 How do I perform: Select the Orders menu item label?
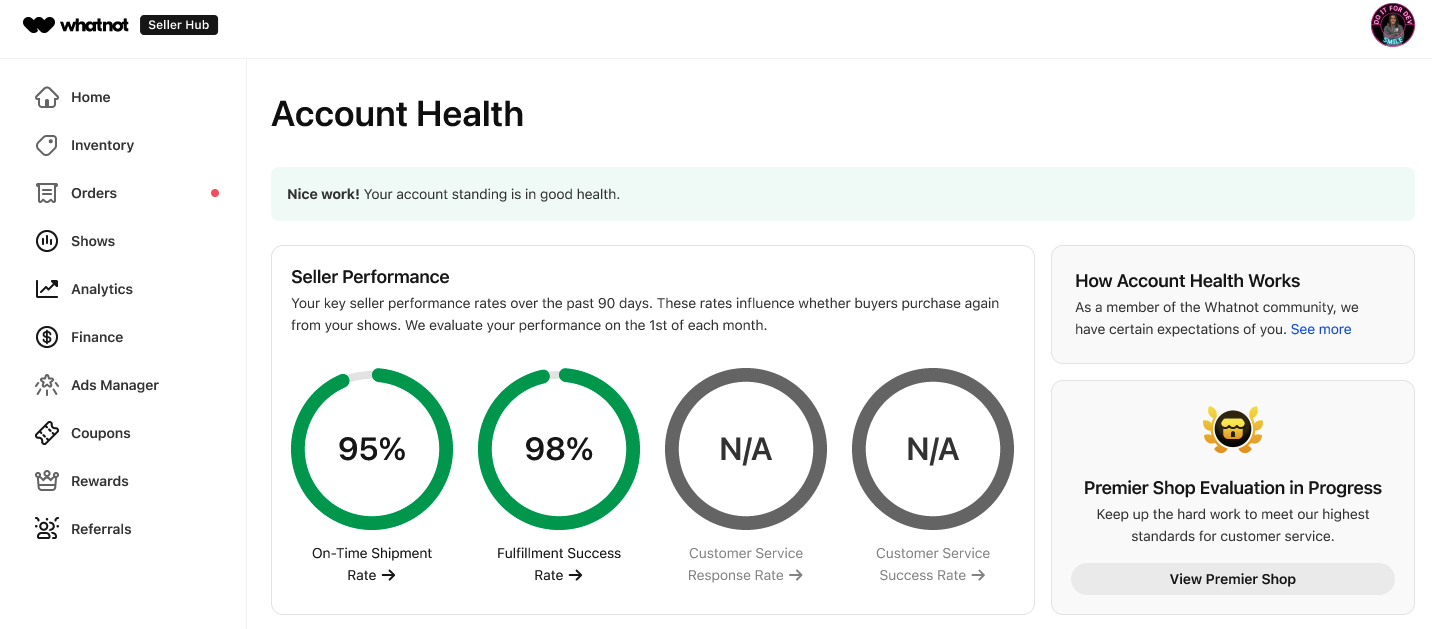click(x=94, y=193)
